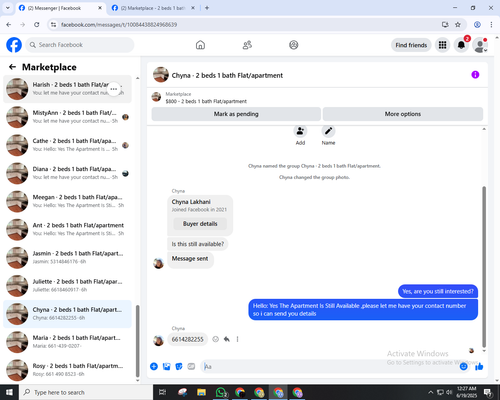Viewport: 500px width, 400px height.
Task: Open Windows Start menu
Action: click(9, 392)
